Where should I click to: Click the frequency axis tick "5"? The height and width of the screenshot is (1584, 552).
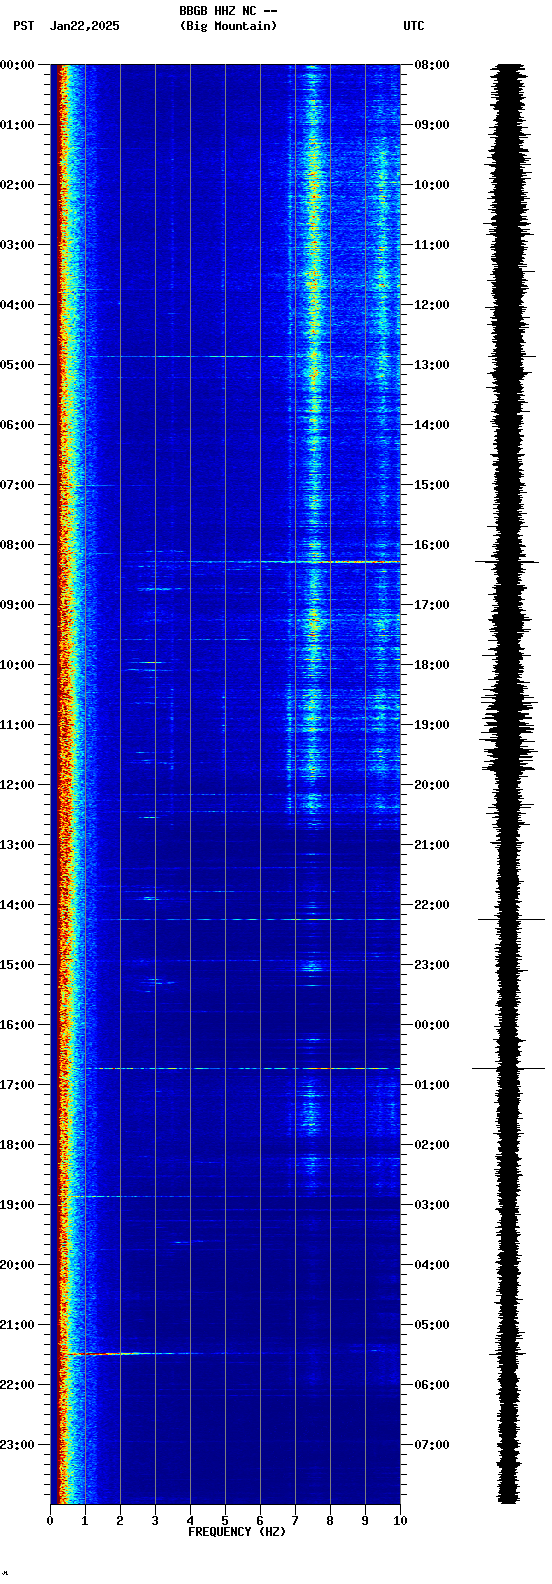(x=225, y=1521)
